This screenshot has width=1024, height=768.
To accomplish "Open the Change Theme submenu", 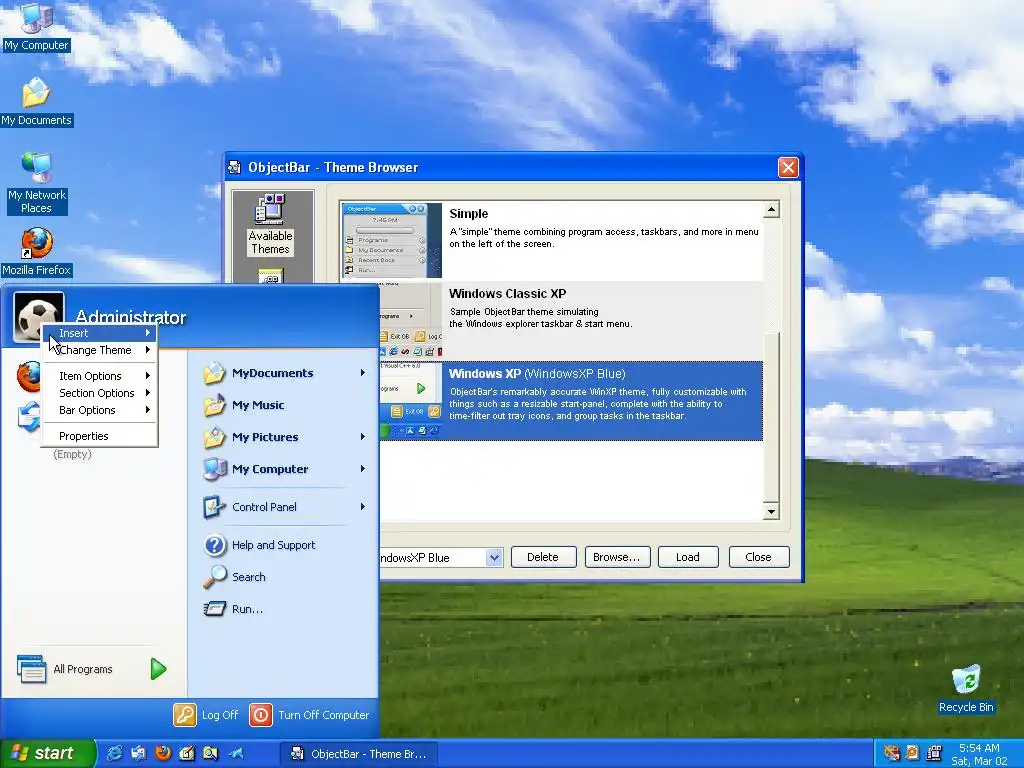I will (100, 350).
